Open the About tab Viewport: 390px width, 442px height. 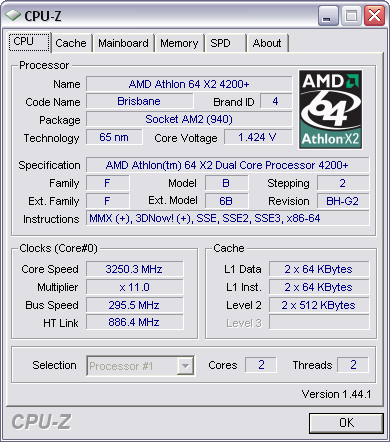point(267,43)
